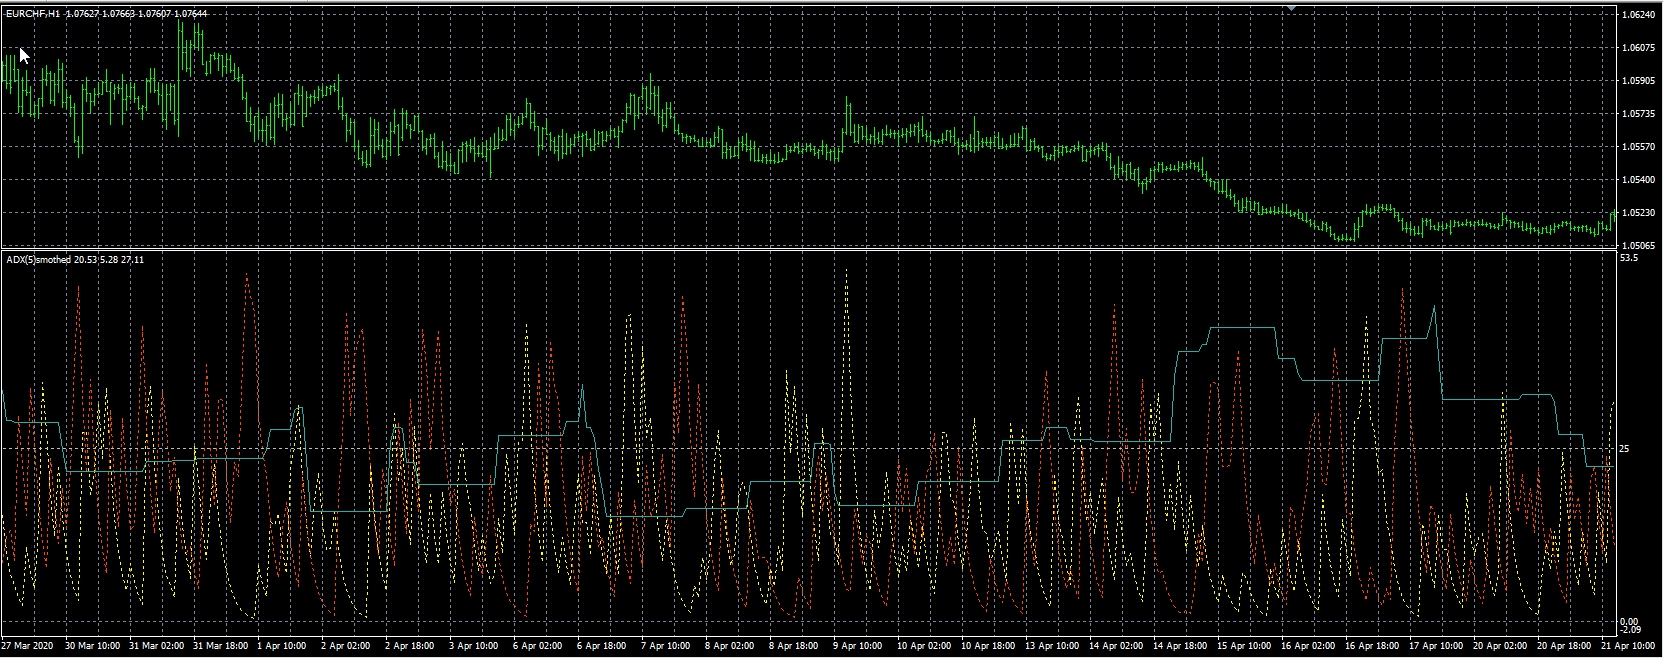
Task: Click the 10 Apr 18:00 time label
Action: click(x=990, y=646)
